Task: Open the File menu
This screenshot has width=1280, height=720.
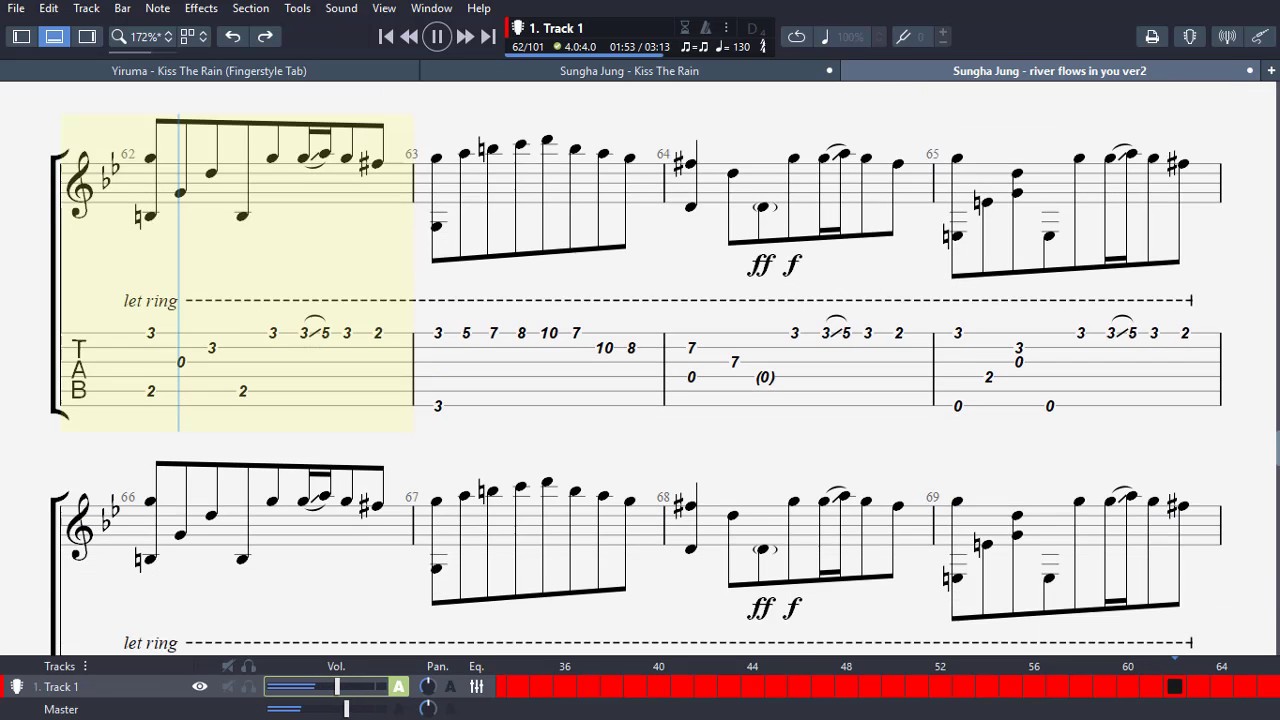Action: (16, 8)
